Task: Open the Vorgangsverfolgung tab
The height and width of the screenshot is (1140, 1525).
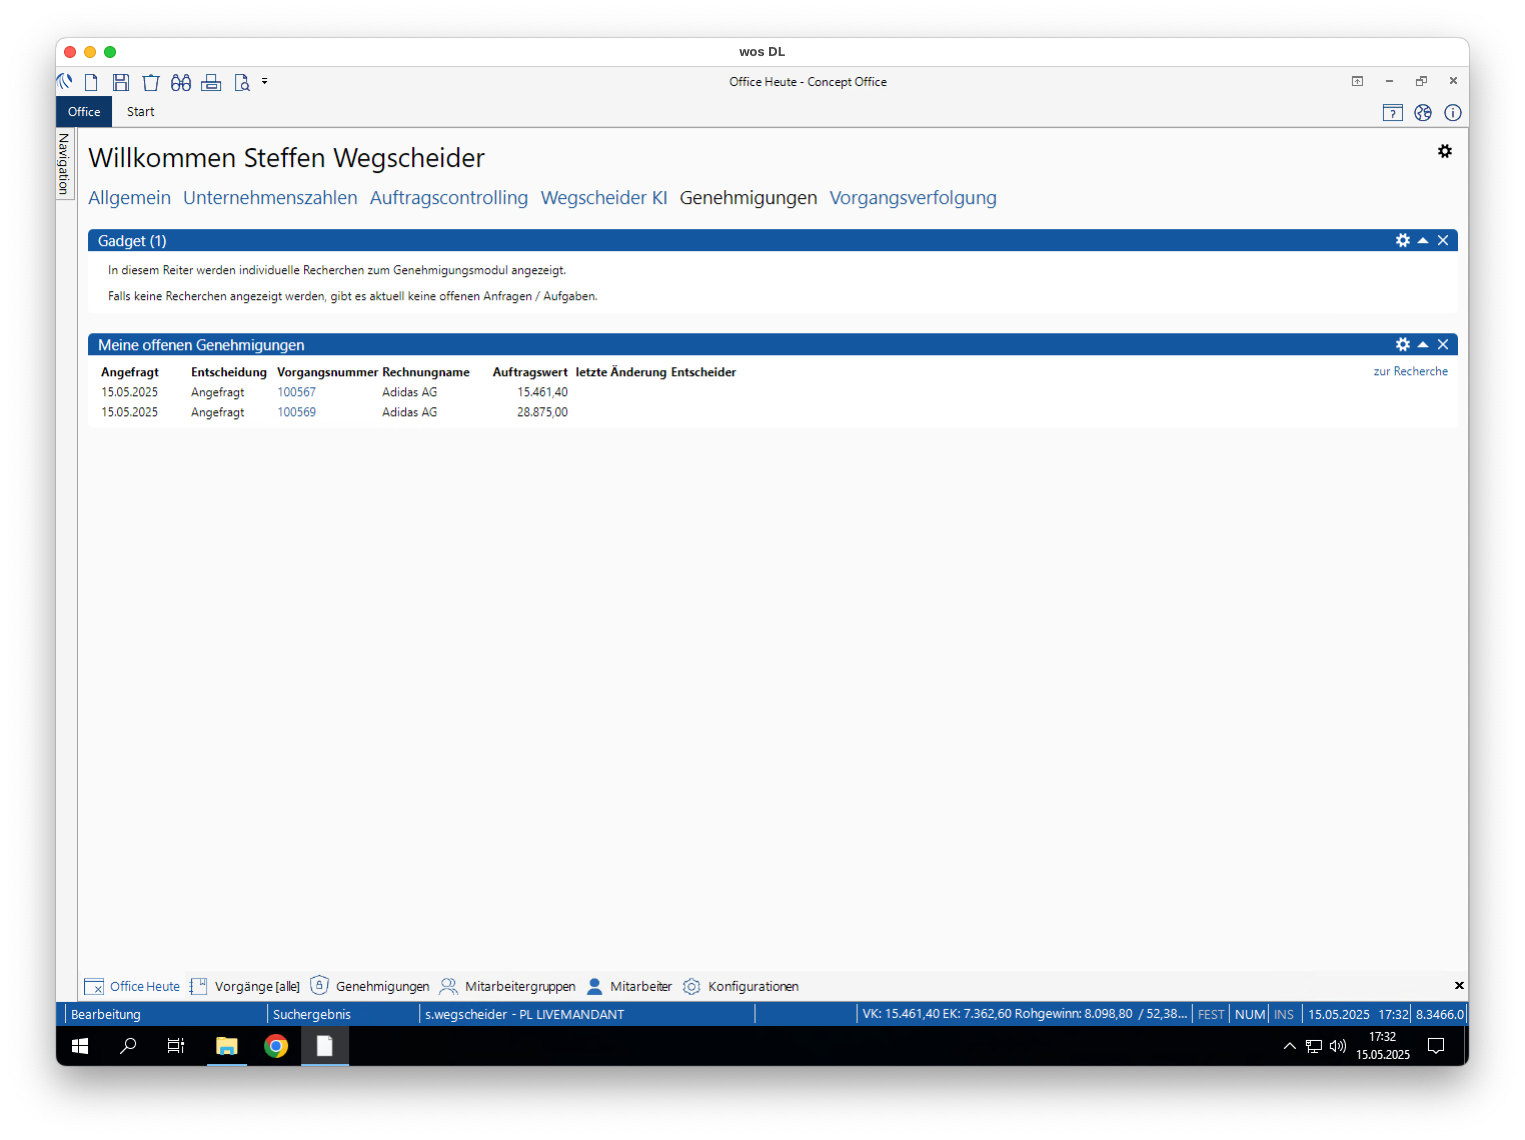Action: 913,198
